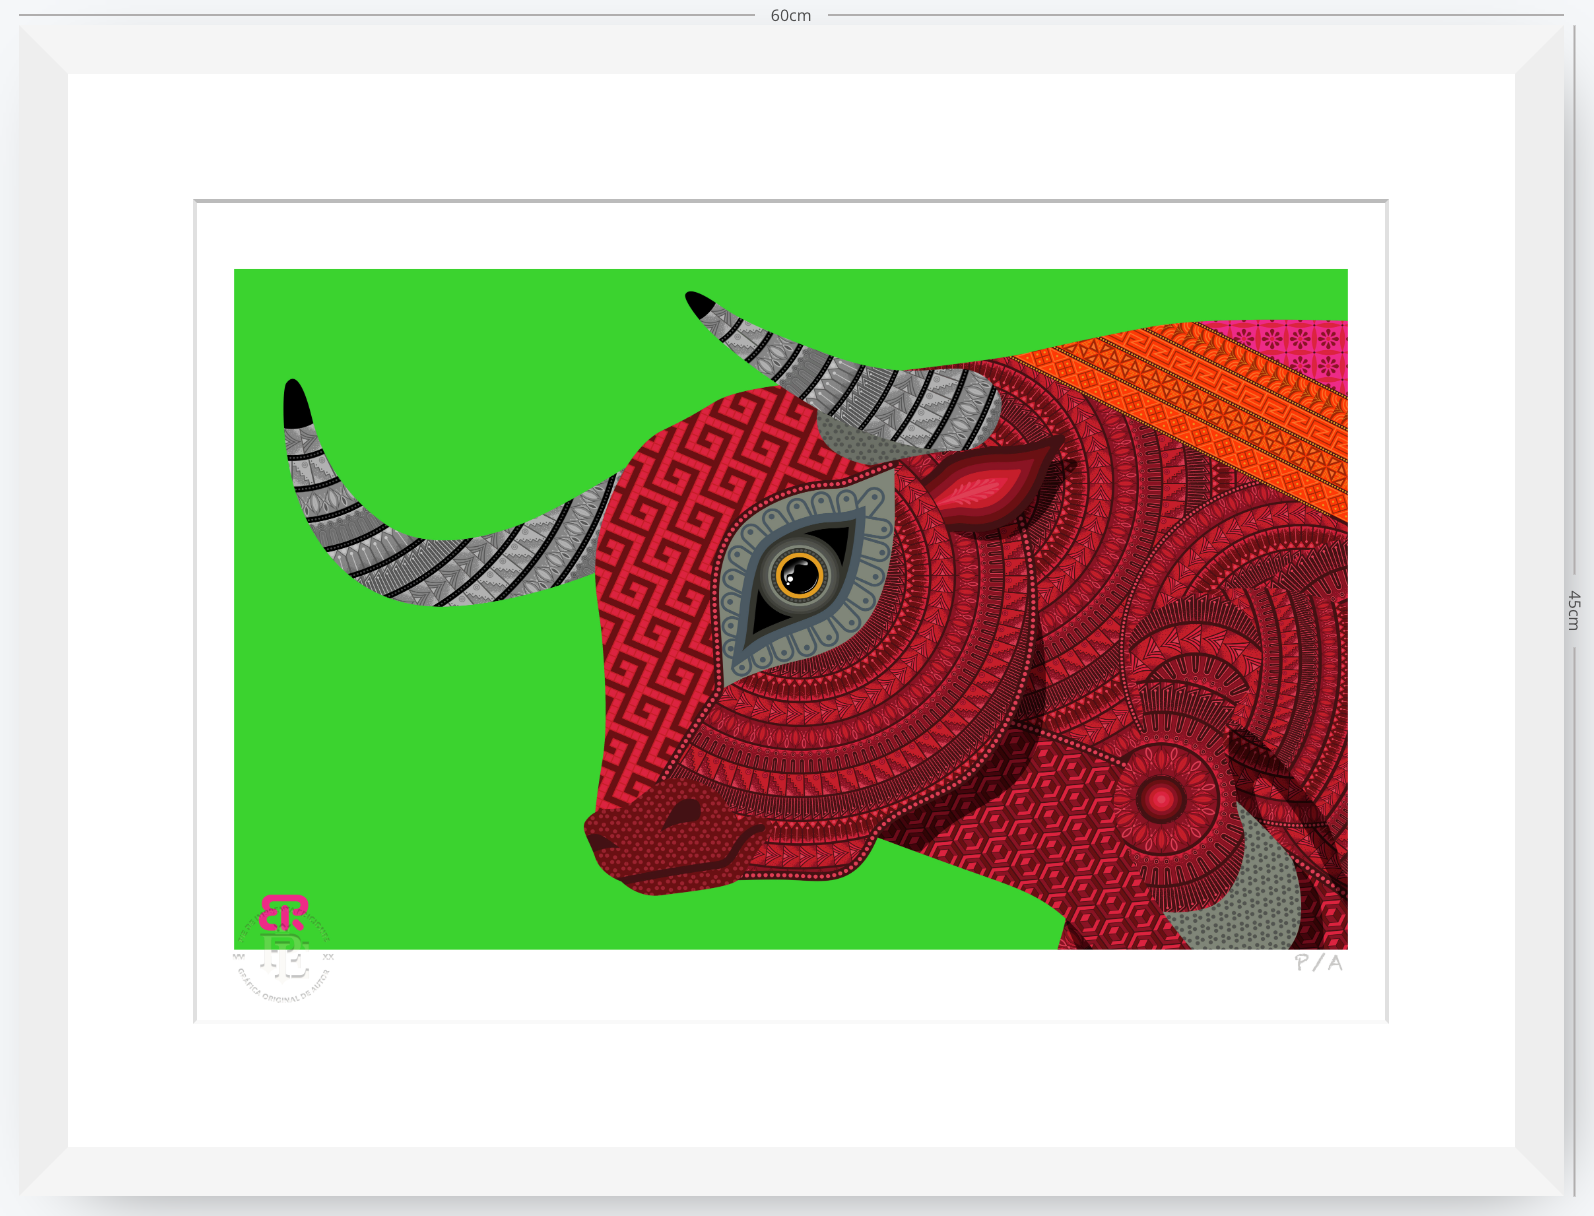The image size is (1594, 1216).
Task: Click the white mat below the print
Action: coord(791,1084)
